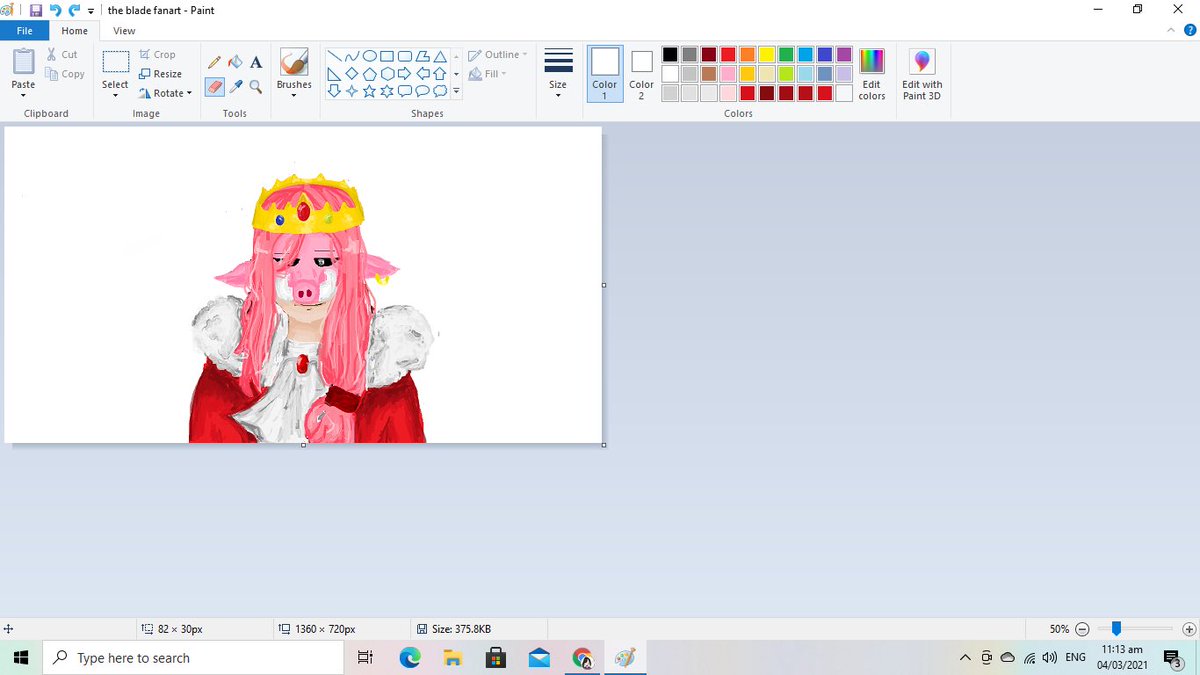Switch to the Home ribbon tab

pyautogui.click(x=75, y=31)
